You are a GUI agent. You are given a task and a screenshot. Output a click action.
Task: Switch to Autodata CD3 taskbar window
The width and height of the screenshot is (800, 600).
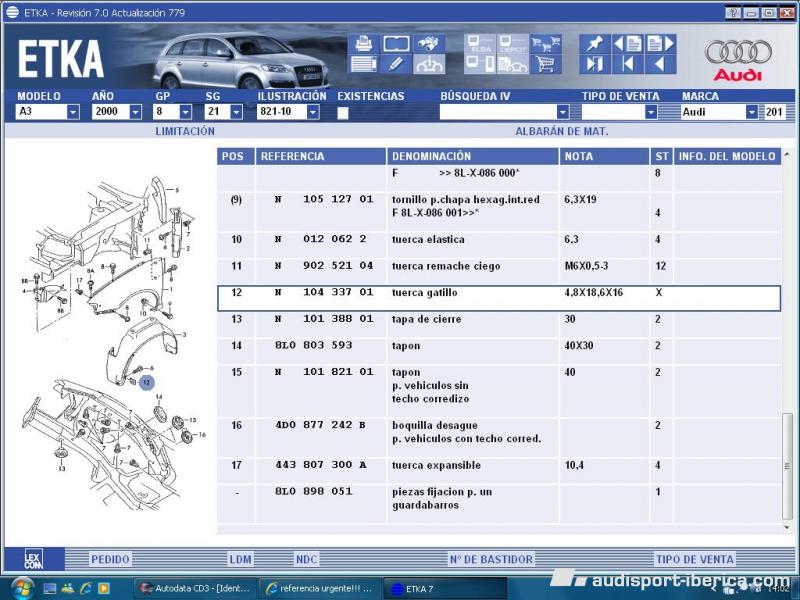(x=195, y=588)
